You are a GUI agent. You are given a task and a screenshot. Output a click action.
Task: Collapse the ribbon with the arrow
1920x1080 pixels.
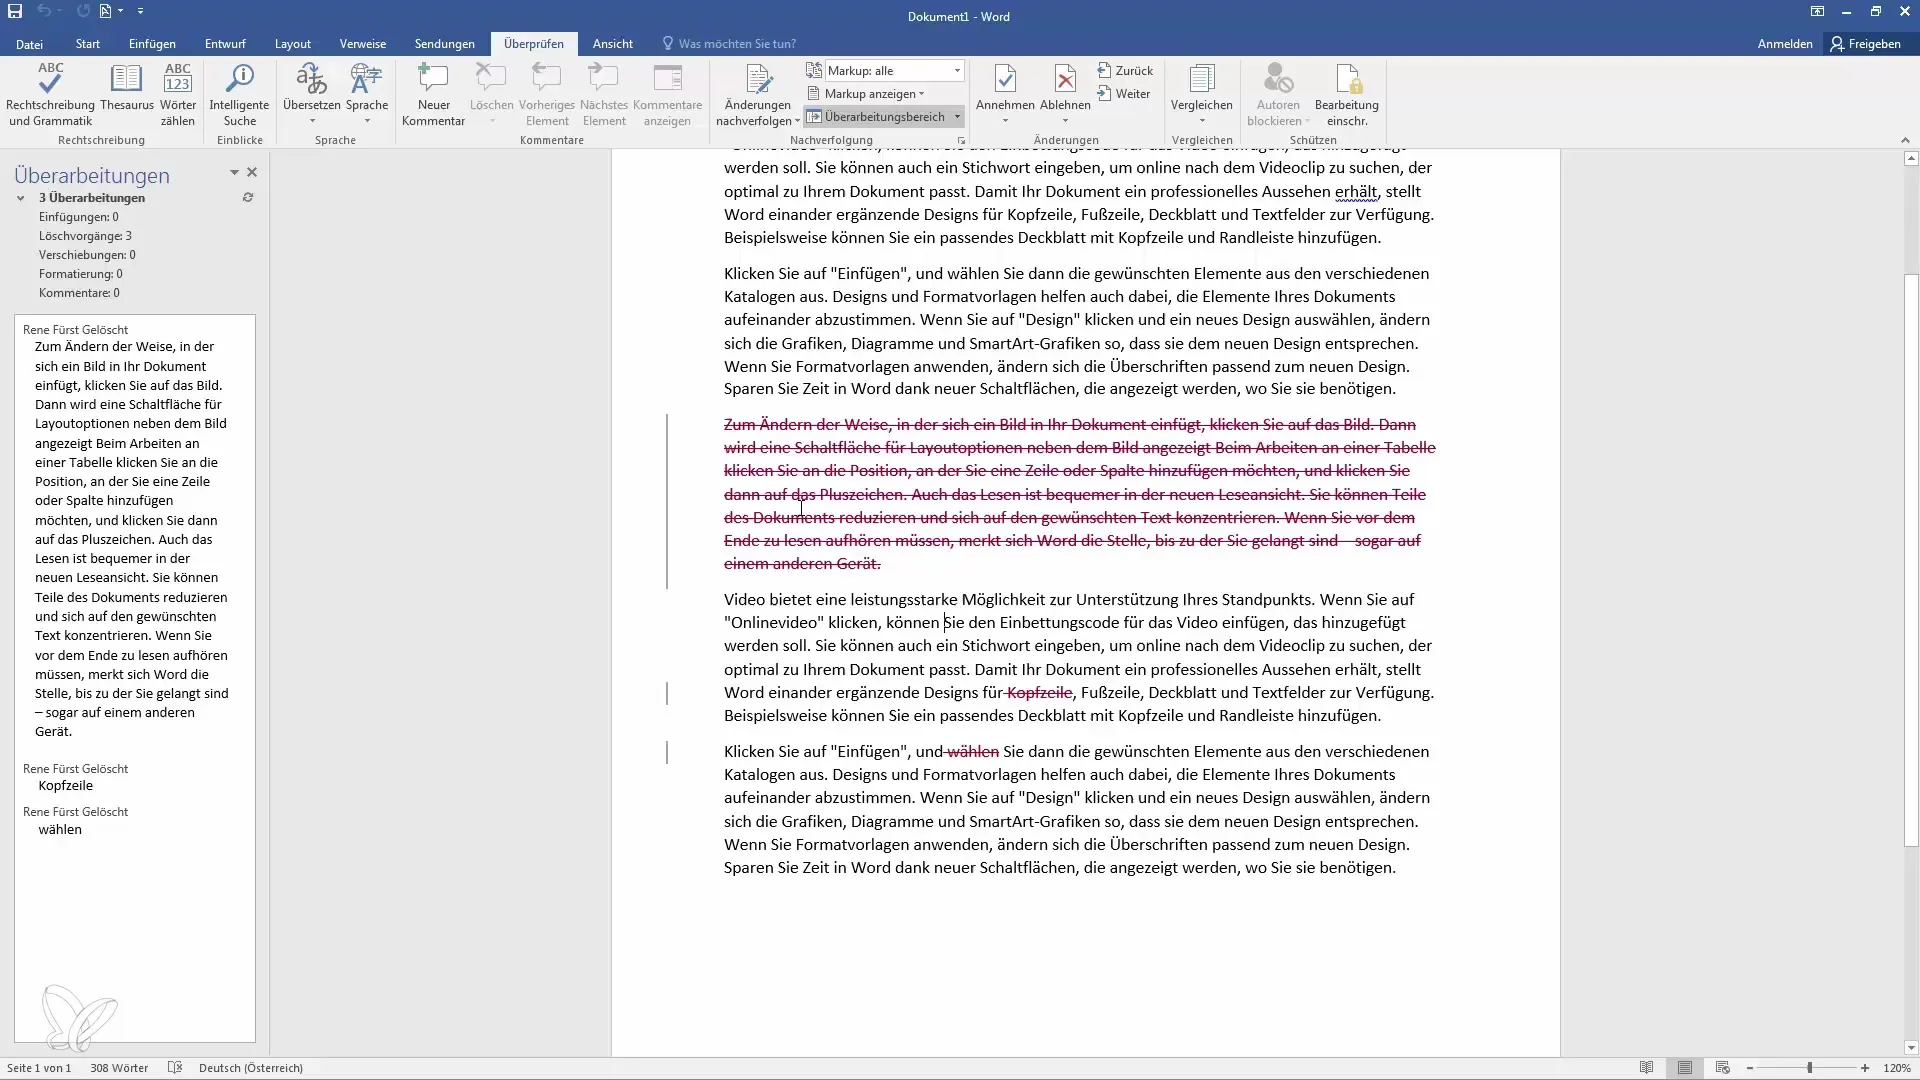click(1904, 140)
